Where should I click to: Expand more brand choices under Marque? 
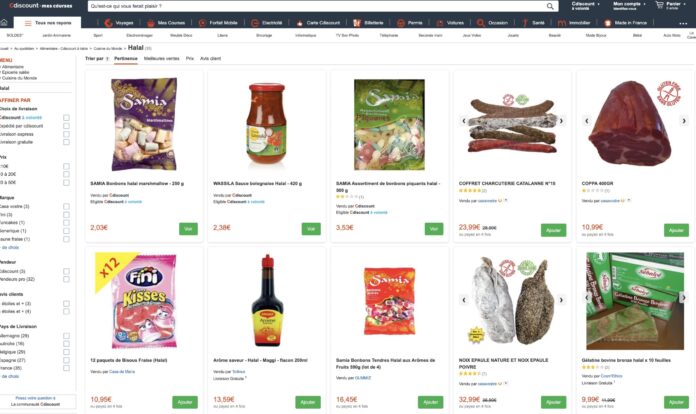tap(10, 247)
